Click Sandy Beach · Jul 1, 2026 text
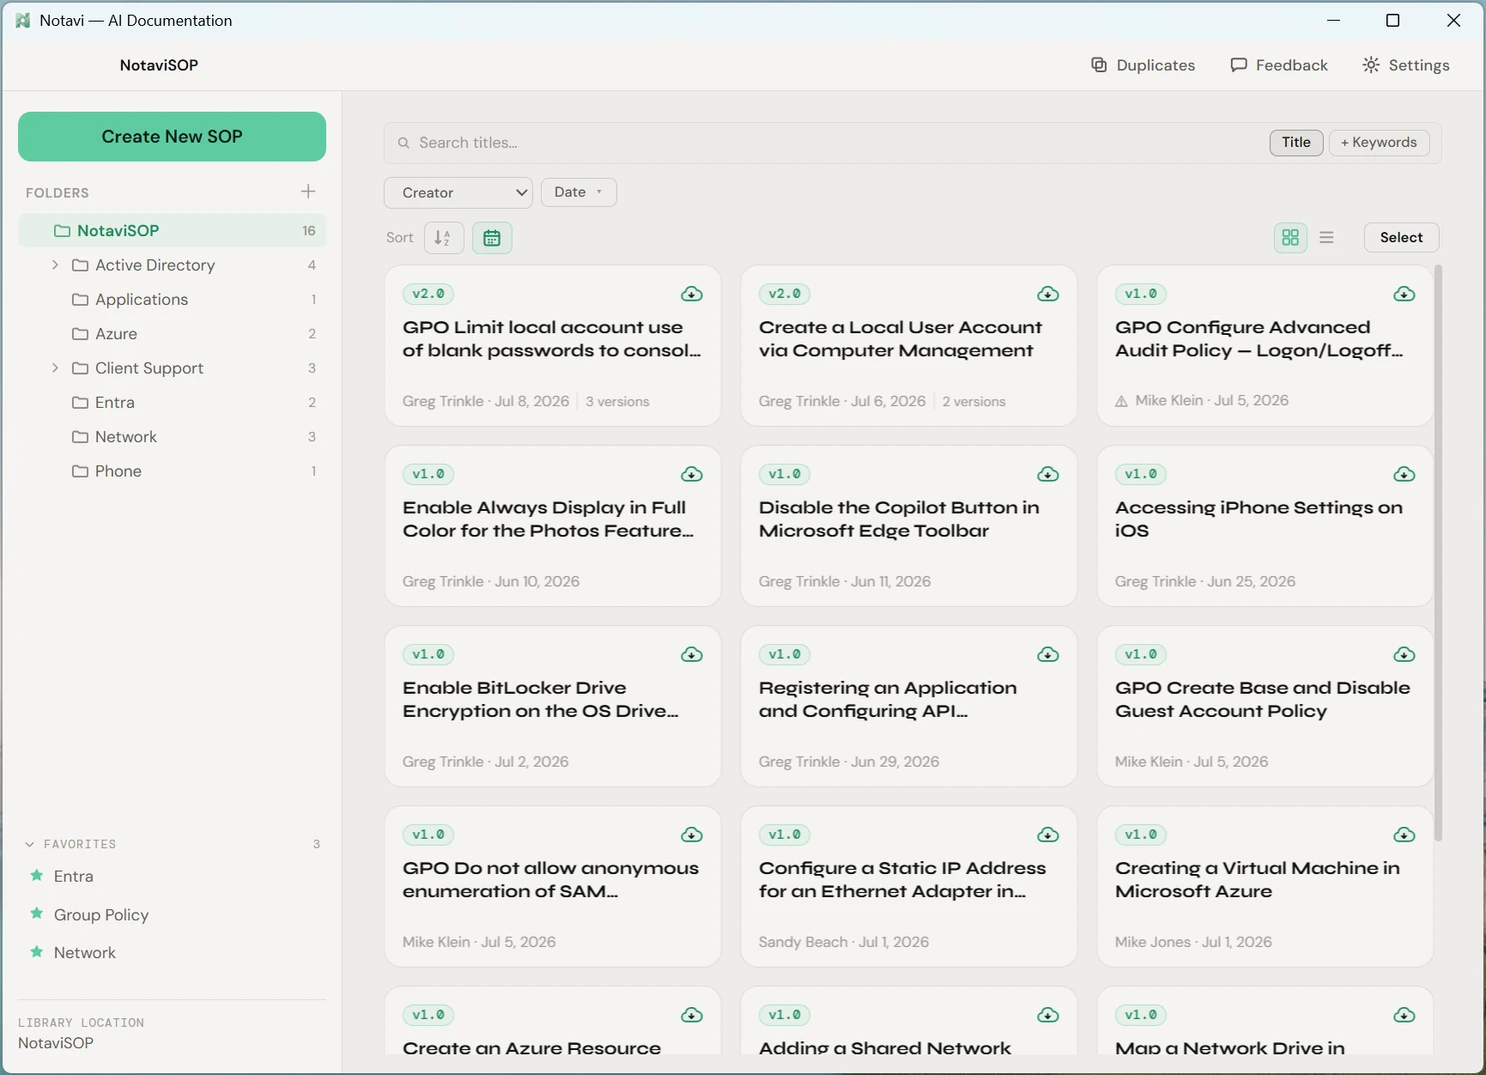The width and height of the screenshot is (1486, 1075). pyautogui.click(x=844, y=942)
